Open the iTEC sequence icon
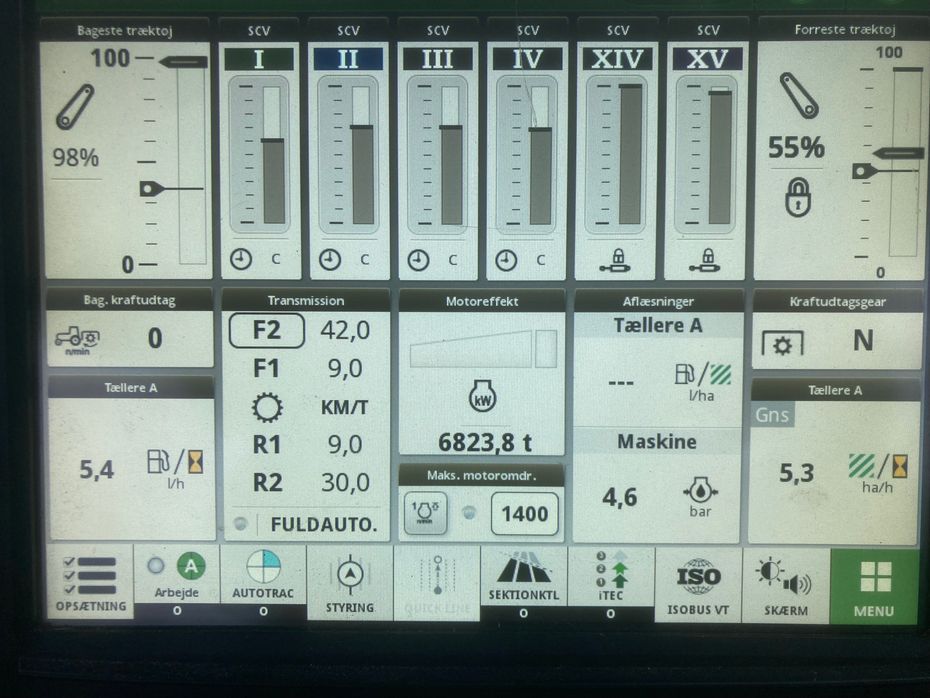This screenshot has width=930, height=698. 610,580
